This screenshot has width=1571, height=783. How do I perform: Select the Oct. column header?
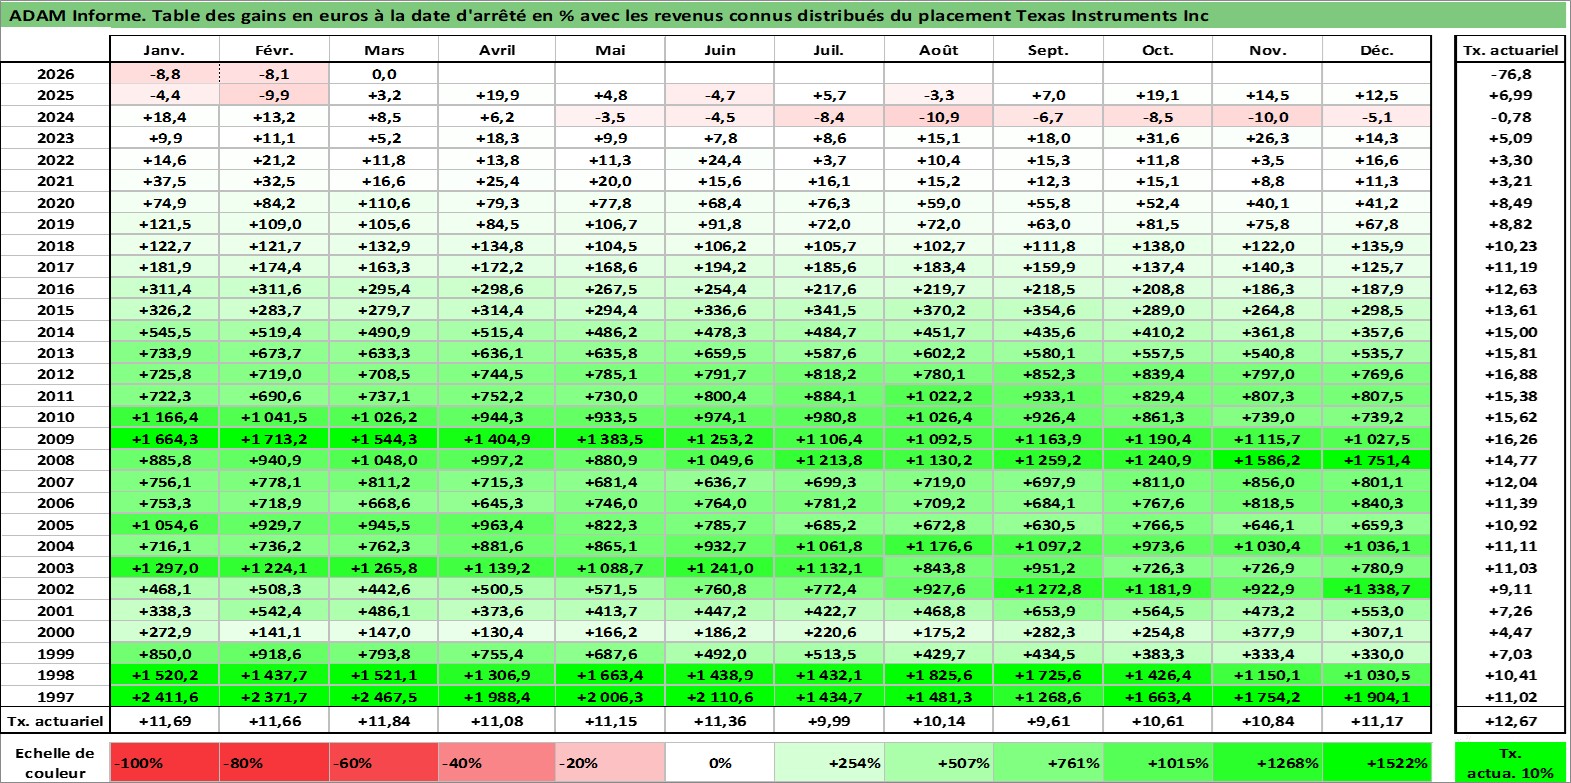coord(1158,50)
